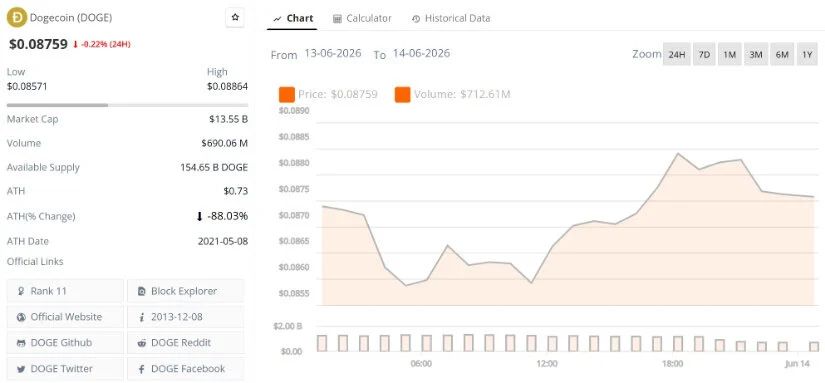Open the Chart tab
The height and width of the screenshot is (383, 825).
click(x=293, y=18)
